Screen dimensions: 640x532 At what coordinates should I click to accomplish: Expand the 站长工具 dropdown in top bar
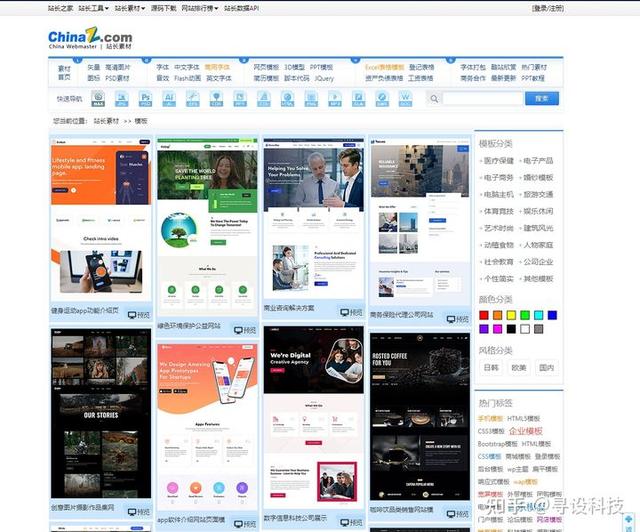click(93, 8)
